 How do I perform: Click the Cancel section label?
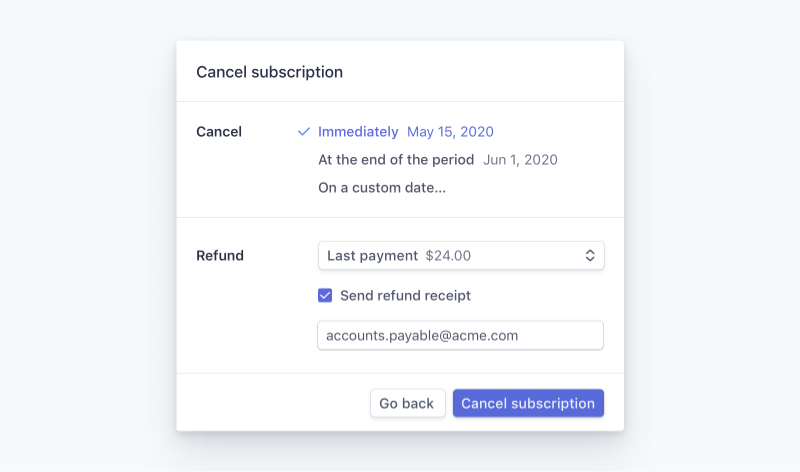219,132
